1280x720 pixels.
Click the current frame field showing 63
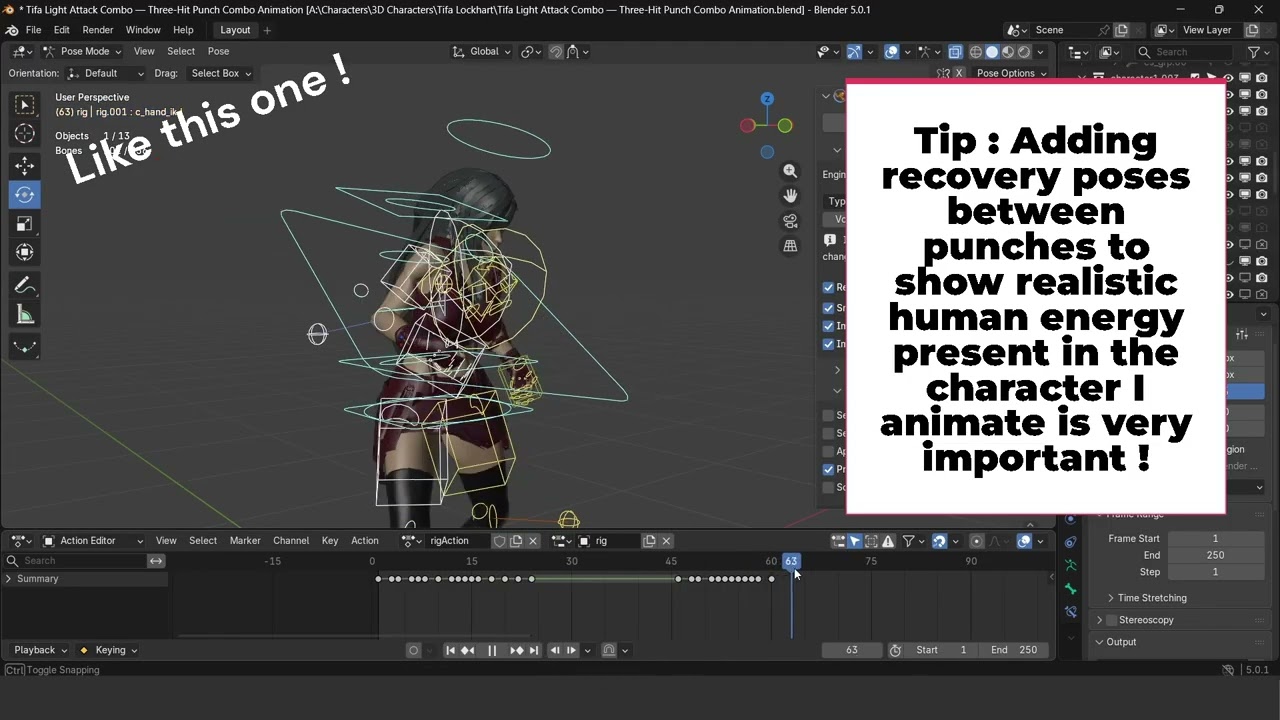[852, 650]
